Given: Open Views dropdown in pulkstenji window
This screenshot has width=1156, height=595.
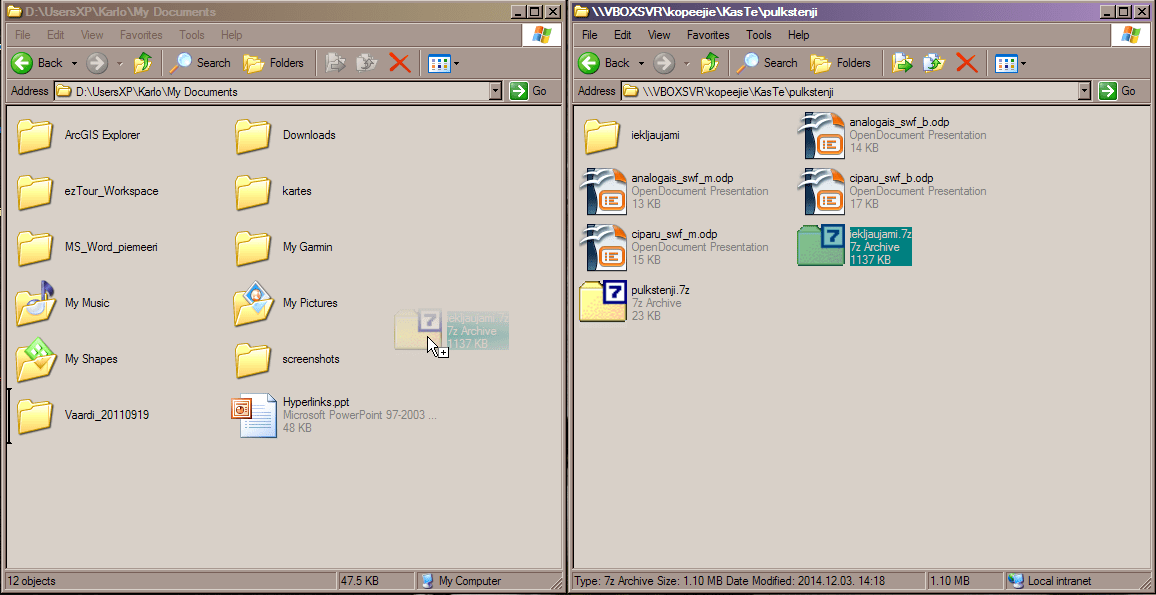Looking at the screenshot, I should pos(1011,63).
